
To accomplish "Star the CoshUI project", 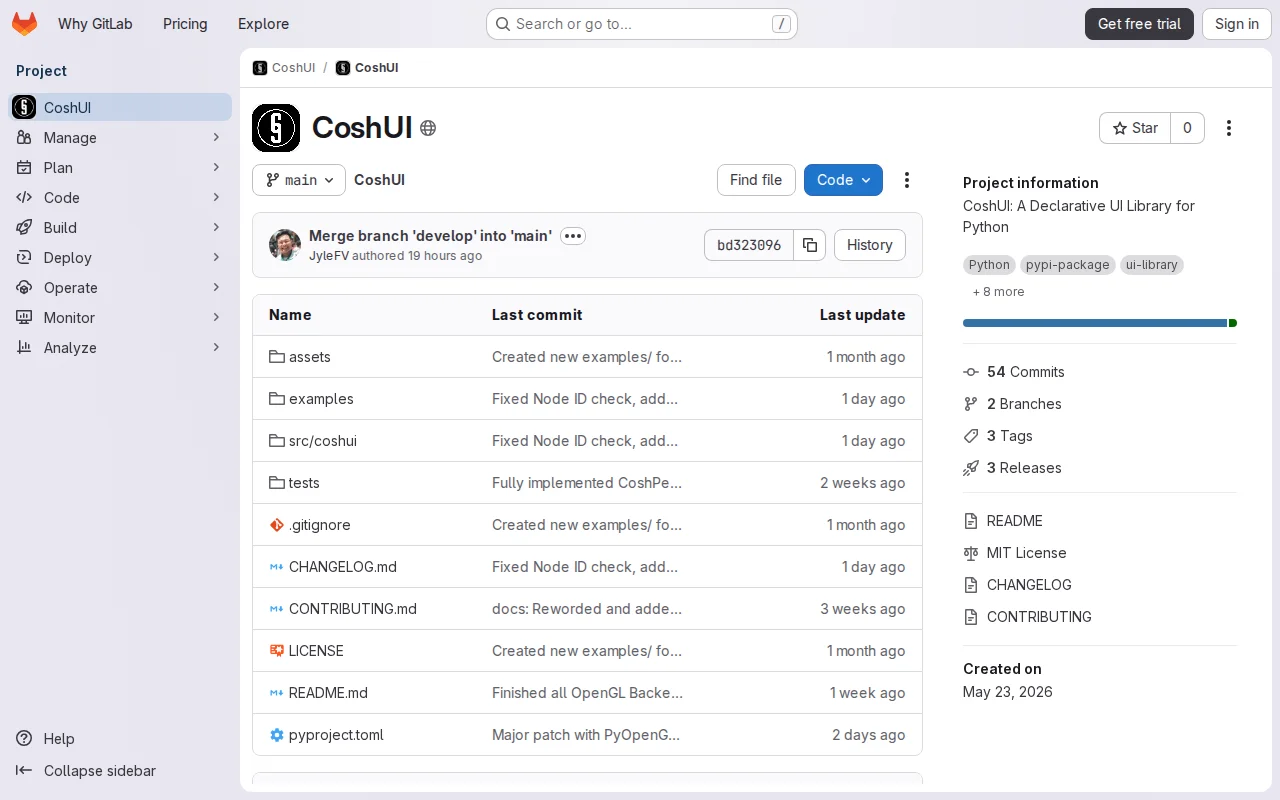I will 1135,128.
